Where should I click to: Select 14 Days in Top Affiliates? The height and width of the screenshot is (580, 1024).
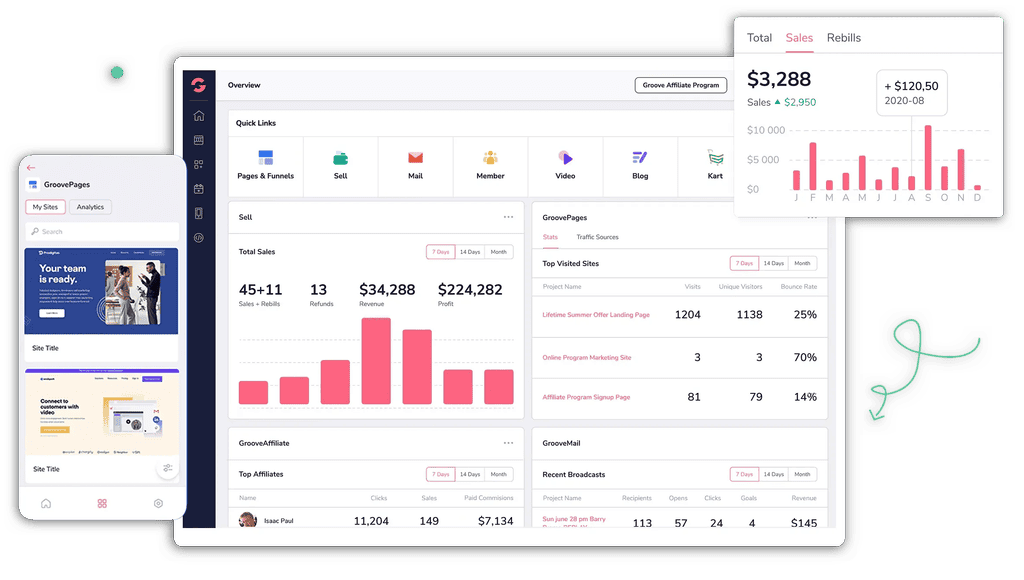pos(470,474)
